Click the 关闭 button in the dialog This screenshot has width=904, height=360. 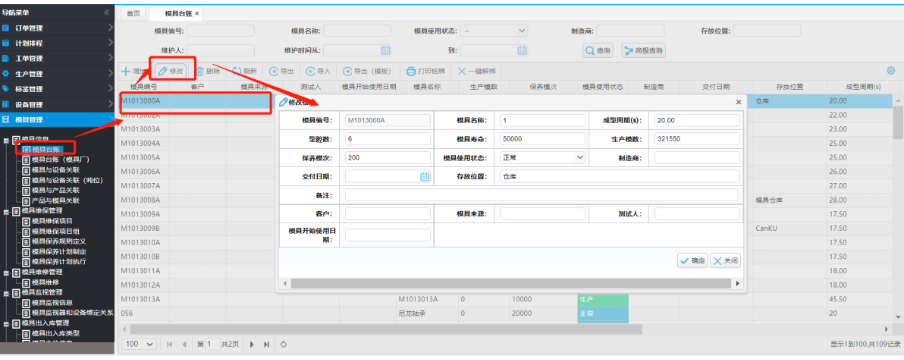[x=725, y=261]
